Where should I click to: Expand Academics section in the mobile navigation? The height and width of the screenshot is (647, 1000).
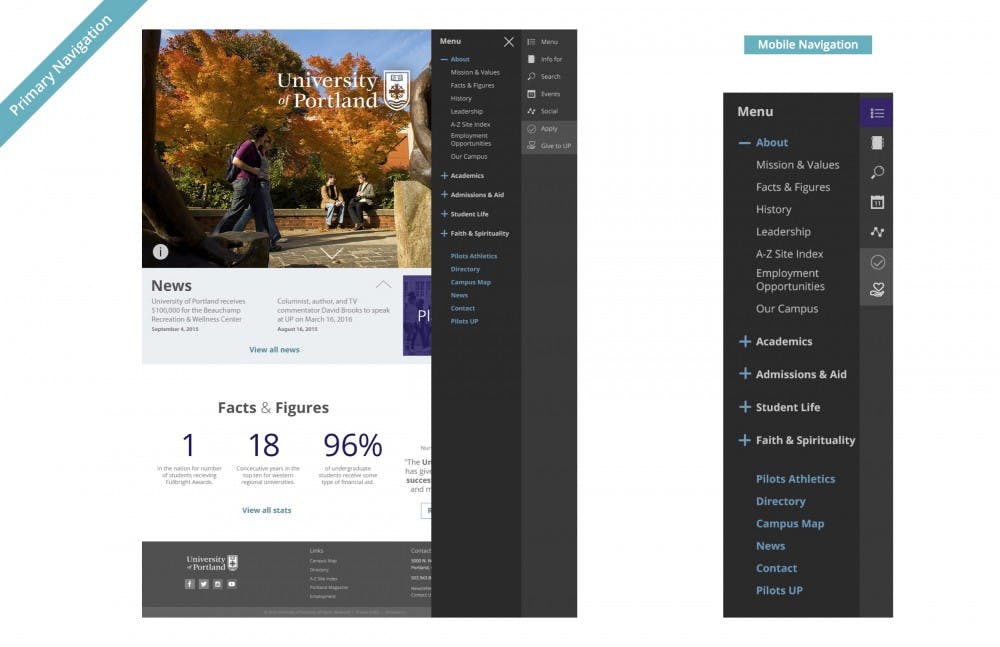pyautogui.click(x=744, y=342)
